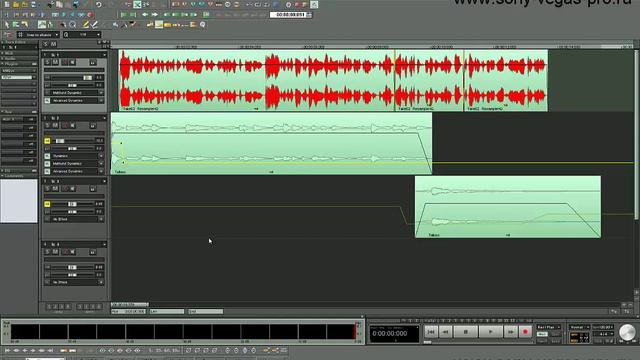
Task: Toggle monitoring speaker icon on track 1
Action: tap(72, 62)
